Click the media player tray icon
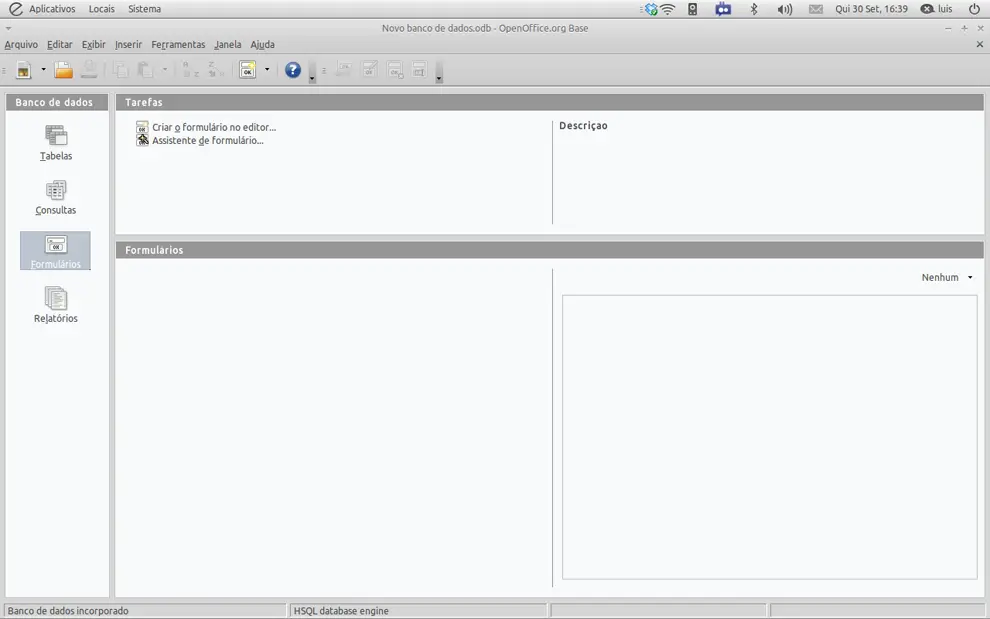The height and width of the screenshot is (619, 990). click(x=693, y=9)
